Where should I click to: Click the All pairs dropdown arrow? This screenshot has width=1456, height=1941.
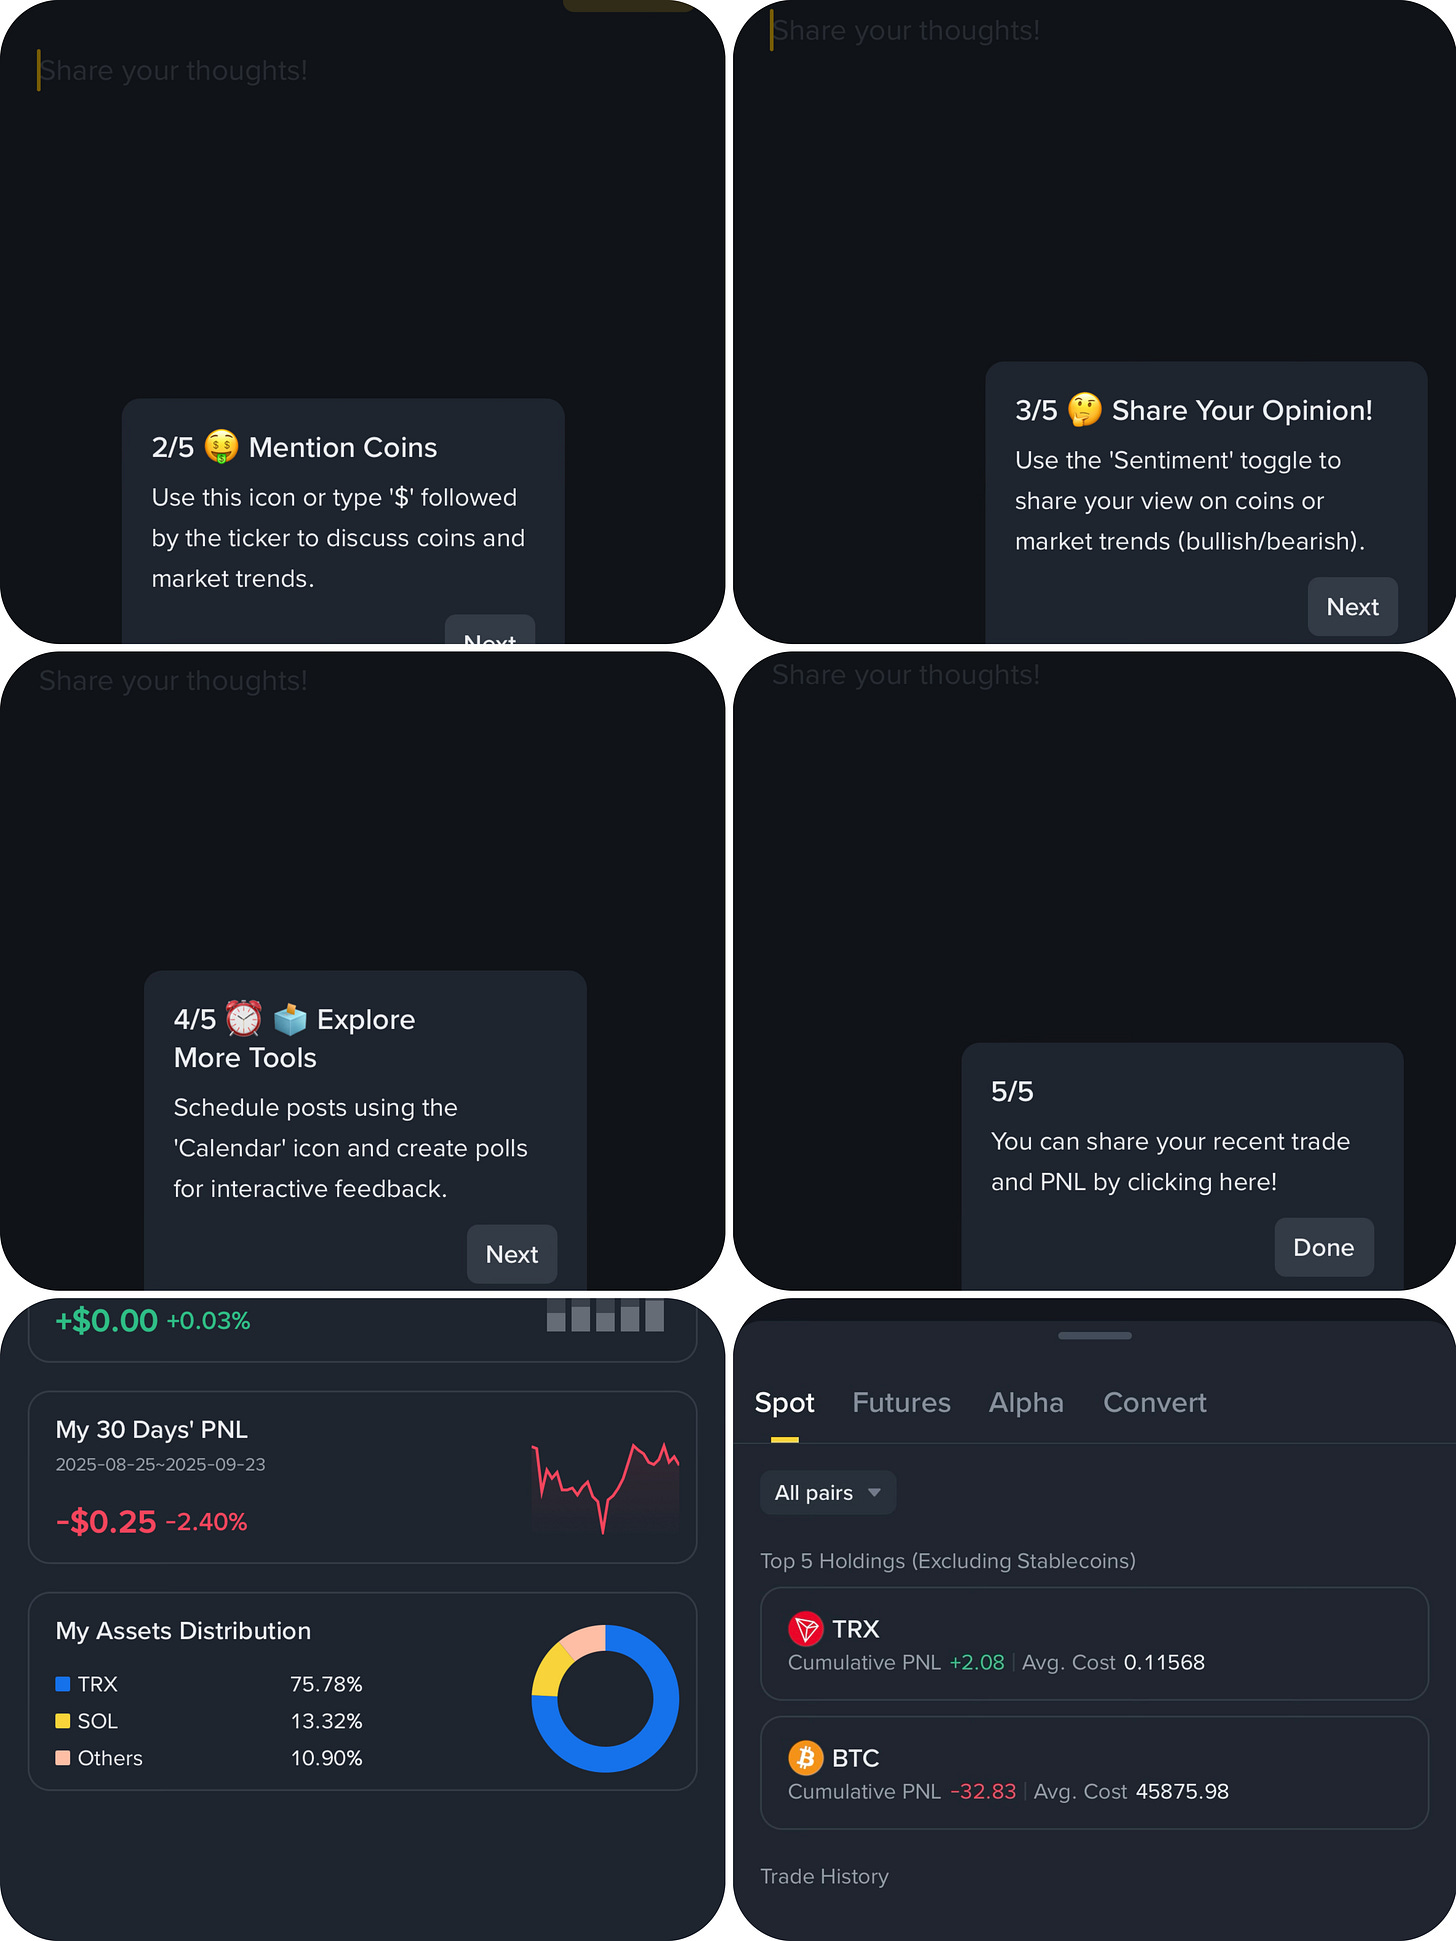pyautogui.click(x=875, y=1493)
